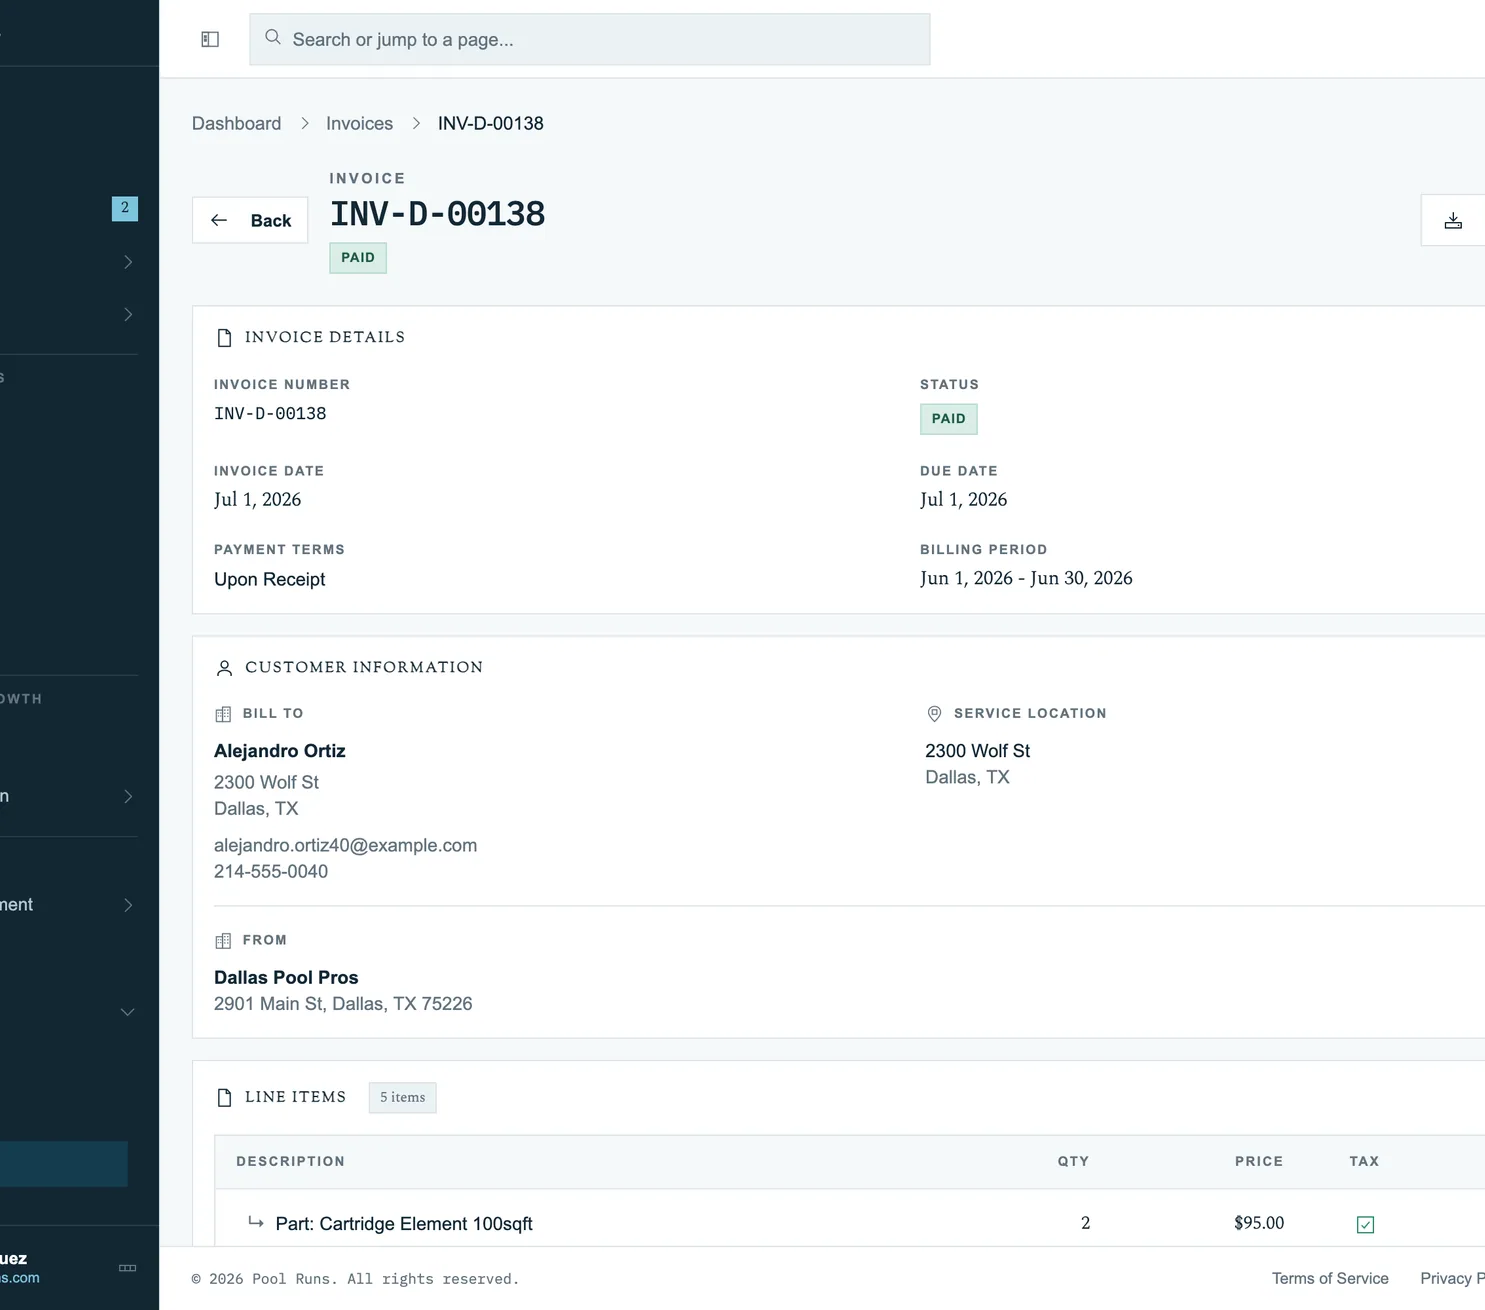Click the Invoice Details document icon

tap(224, 338)
